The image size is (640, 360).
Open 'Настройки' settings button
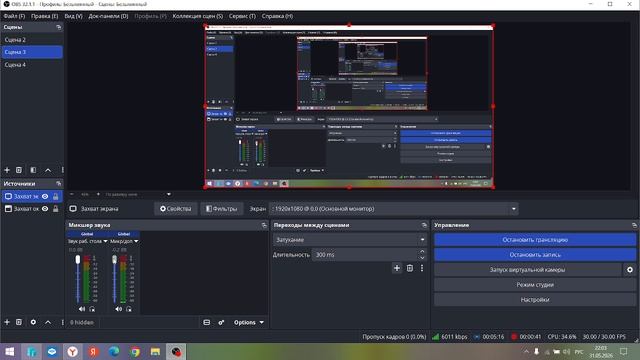pyautogui.click(x=535, y=300)
